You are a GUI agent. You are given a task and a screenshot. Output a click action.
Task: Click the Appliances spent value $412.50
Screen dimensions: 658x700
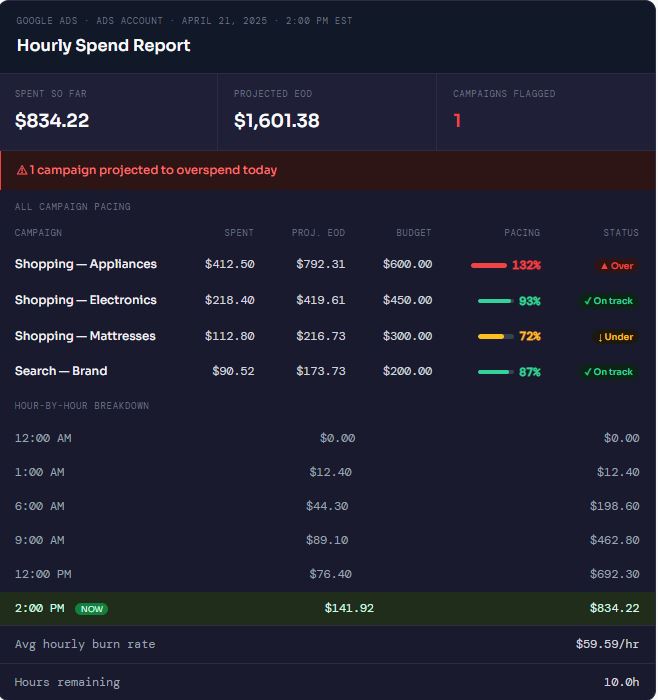229,264
